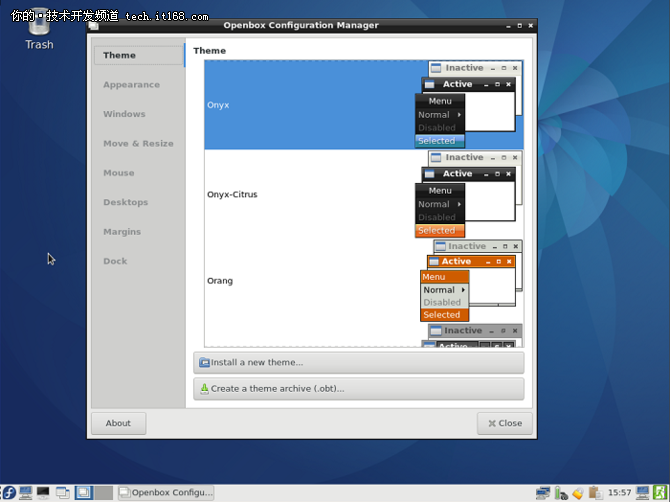Close the Openbox Configuration Manager via title bar
This screenshot has height=502, width=670.
531,26
